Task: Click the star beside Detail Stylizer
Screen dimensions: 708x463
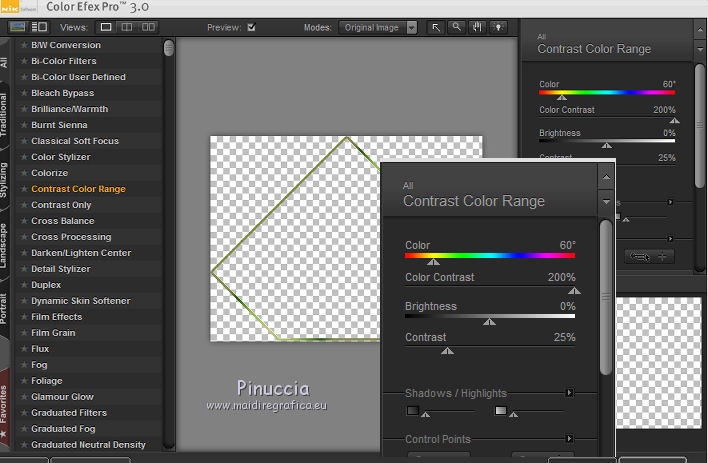Action: click(x=24, y=269)
